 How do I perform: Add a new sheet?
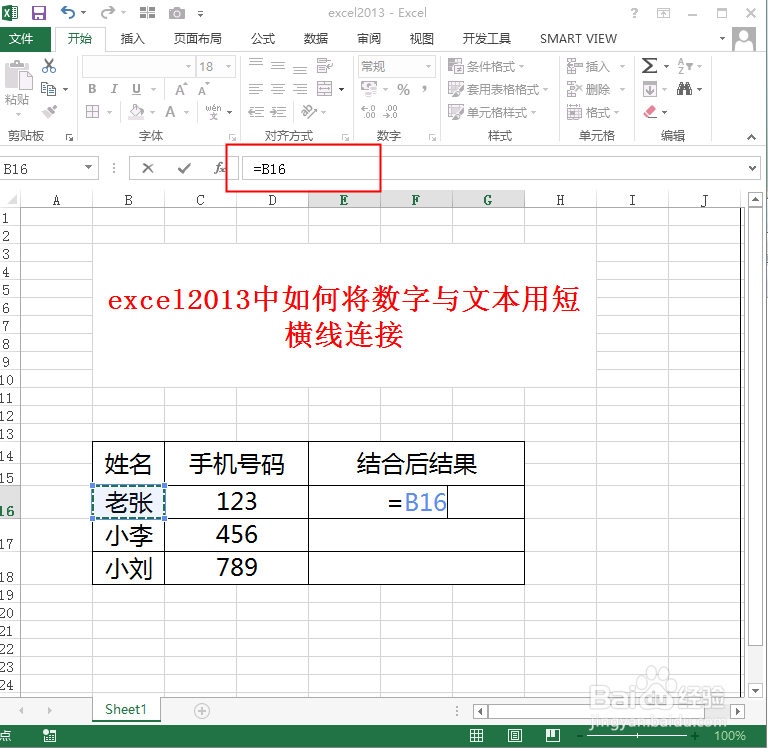coord(202,710)
